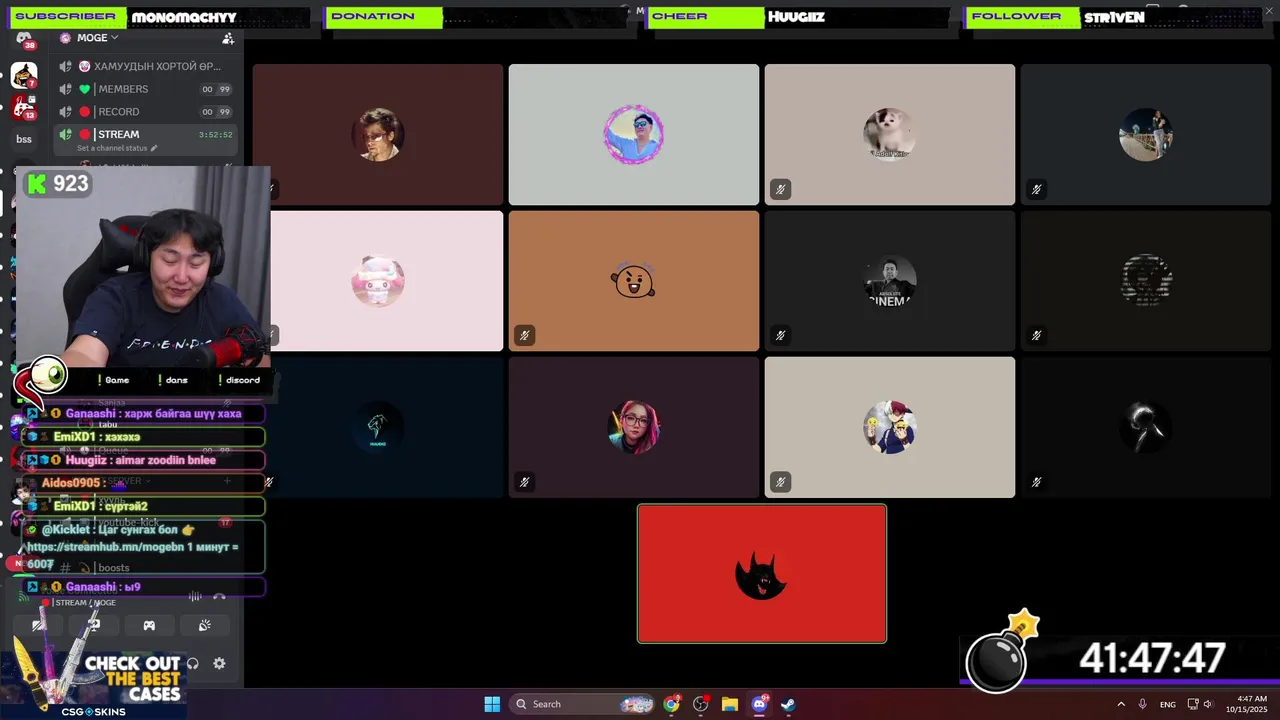Viewport: 1280px width, 720px height.
Task: Click the taskbar Search box
Action: click(x=582, y=704)
